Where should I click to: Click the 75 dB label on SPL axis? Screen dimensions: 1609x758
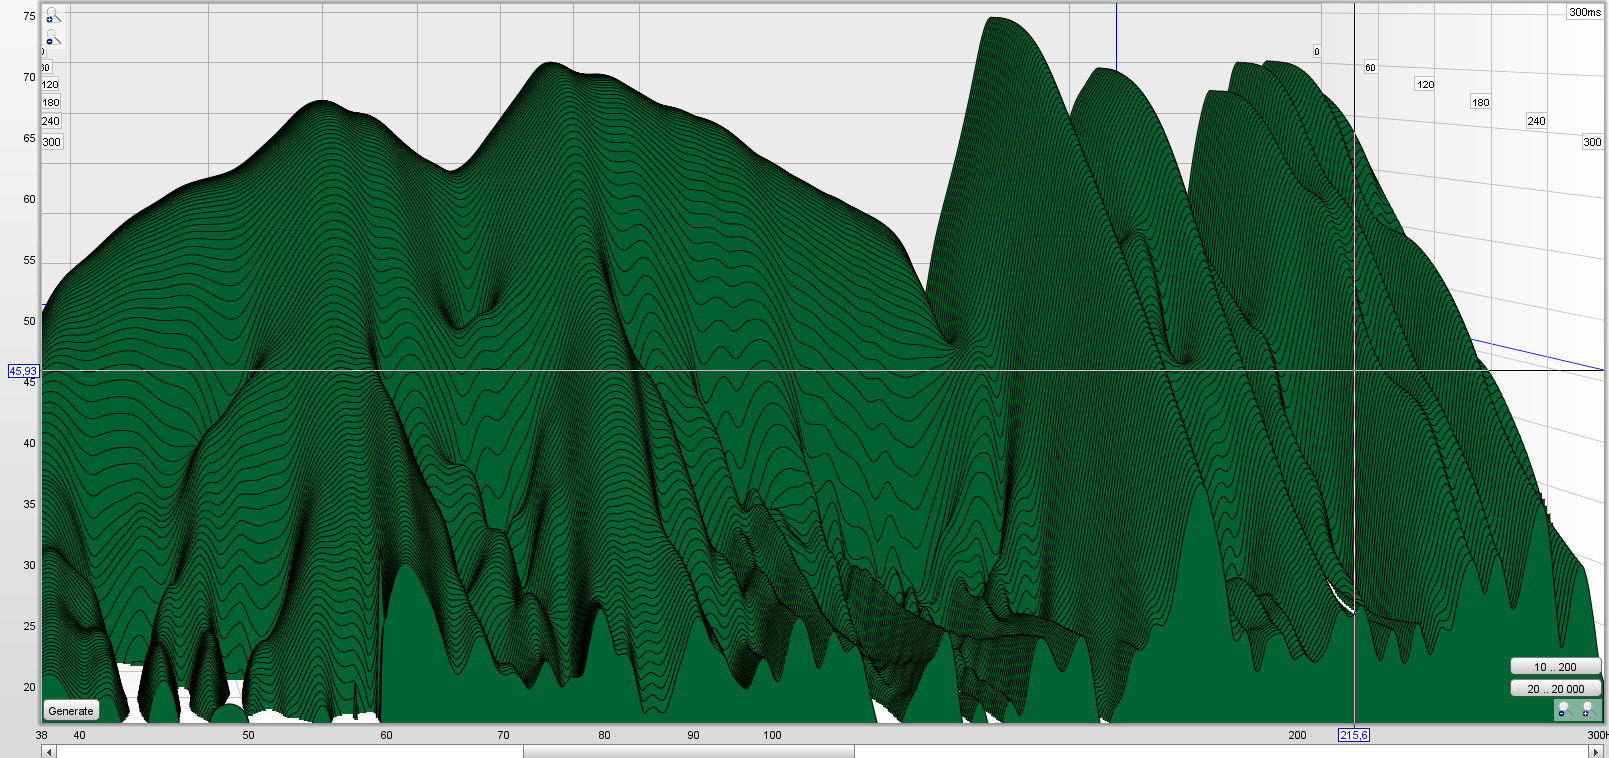29,16
